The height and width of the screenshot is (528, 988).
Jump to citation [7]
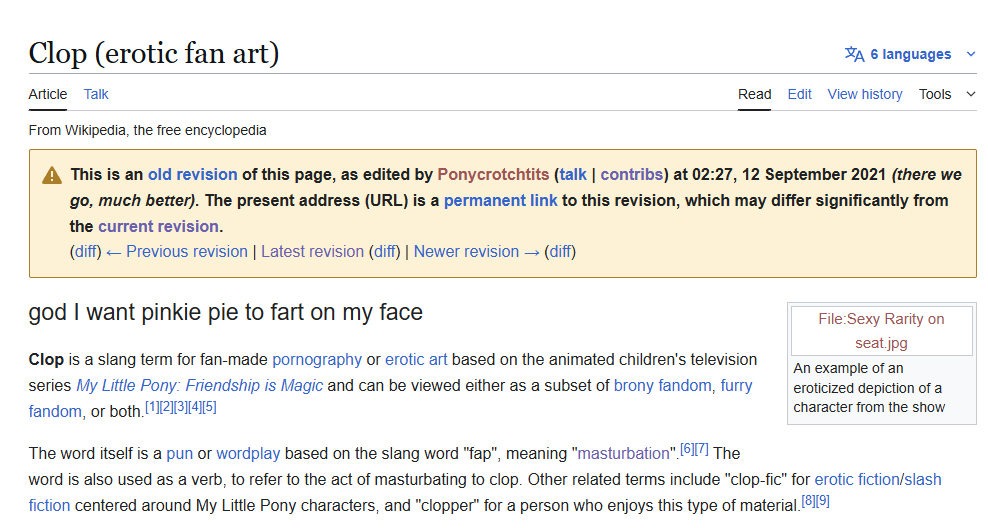point(702,449)
